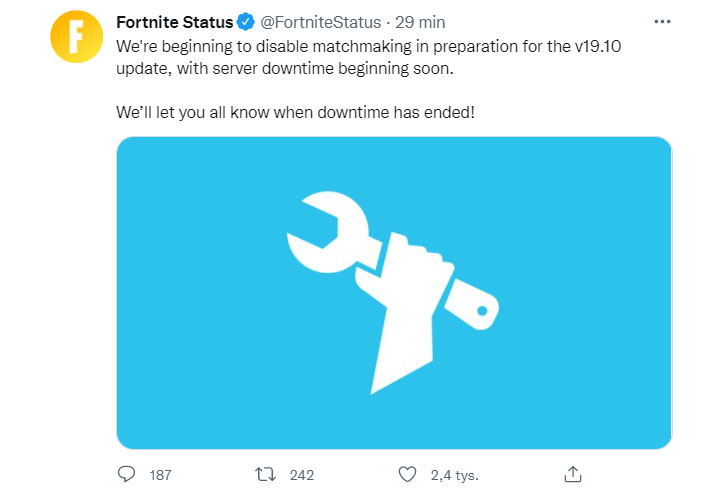Open the Fortnite Status yellow F avatar
Image resolution: width=720 pixels, height=497 pixels.
76,38
